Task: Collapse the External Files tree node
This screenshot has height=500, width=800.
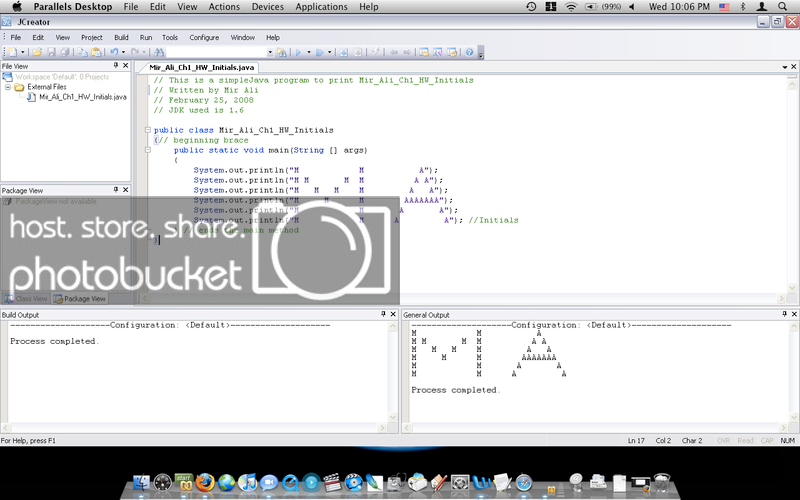Action: 8,87
